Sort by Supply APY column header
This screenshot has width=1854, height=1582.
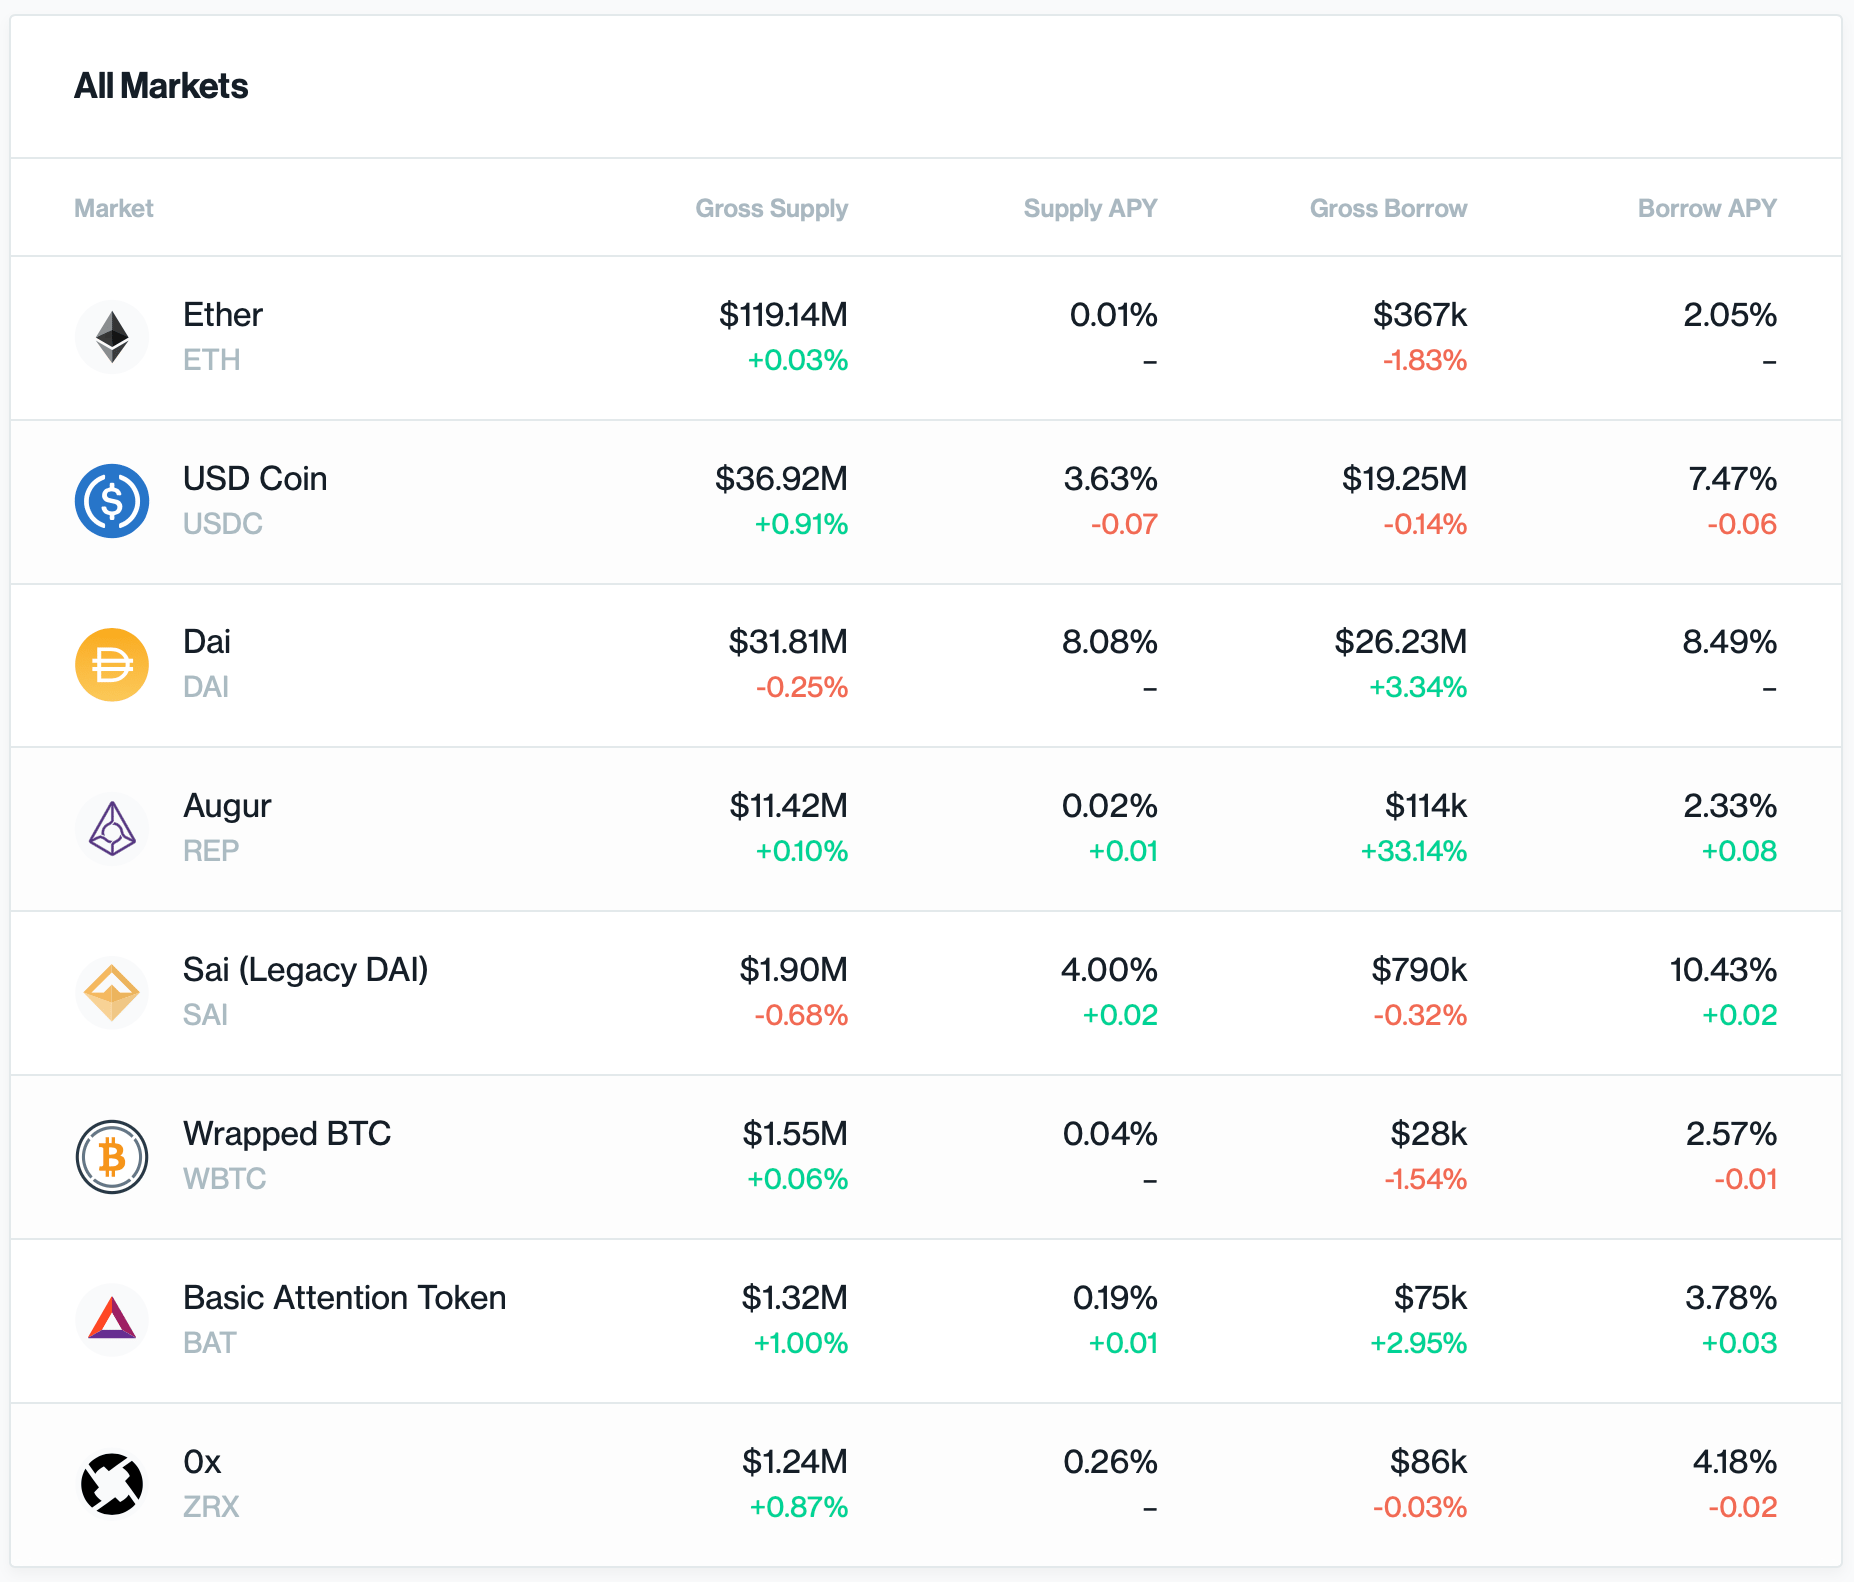coord(1090,208)
